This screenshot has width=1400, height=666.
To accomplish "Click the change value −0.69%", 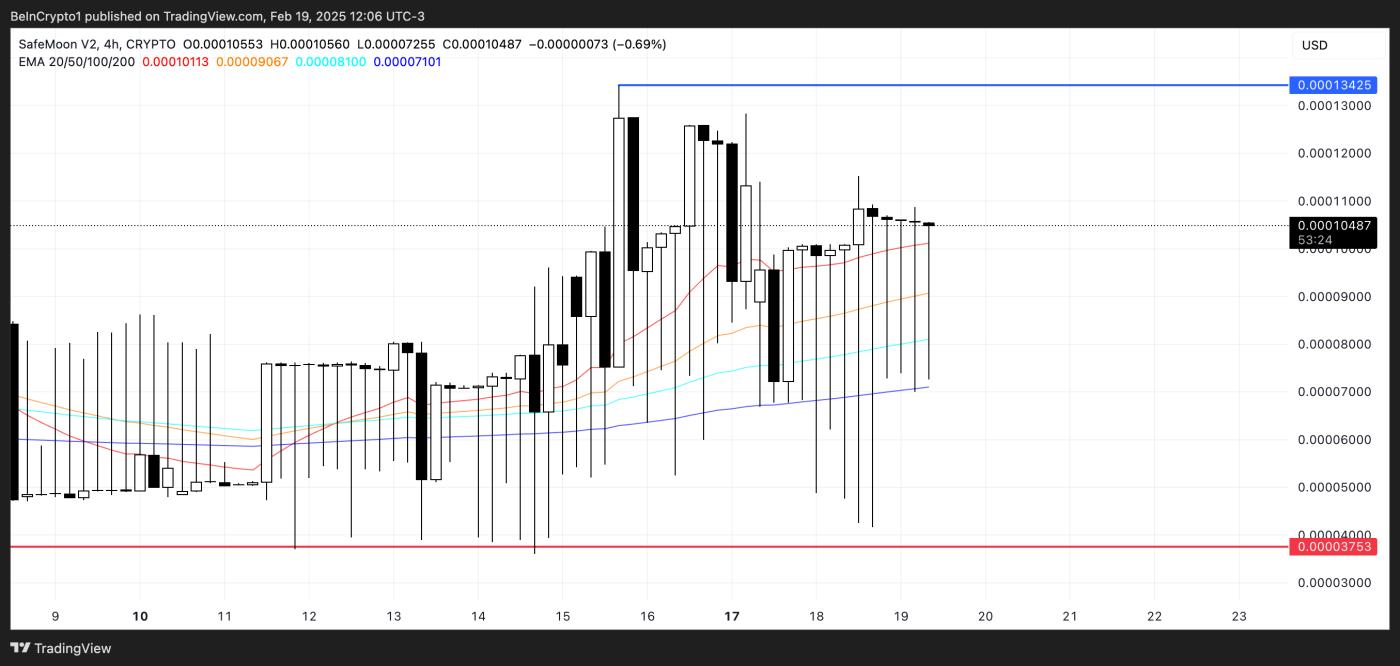I will (x=640, y=44).
